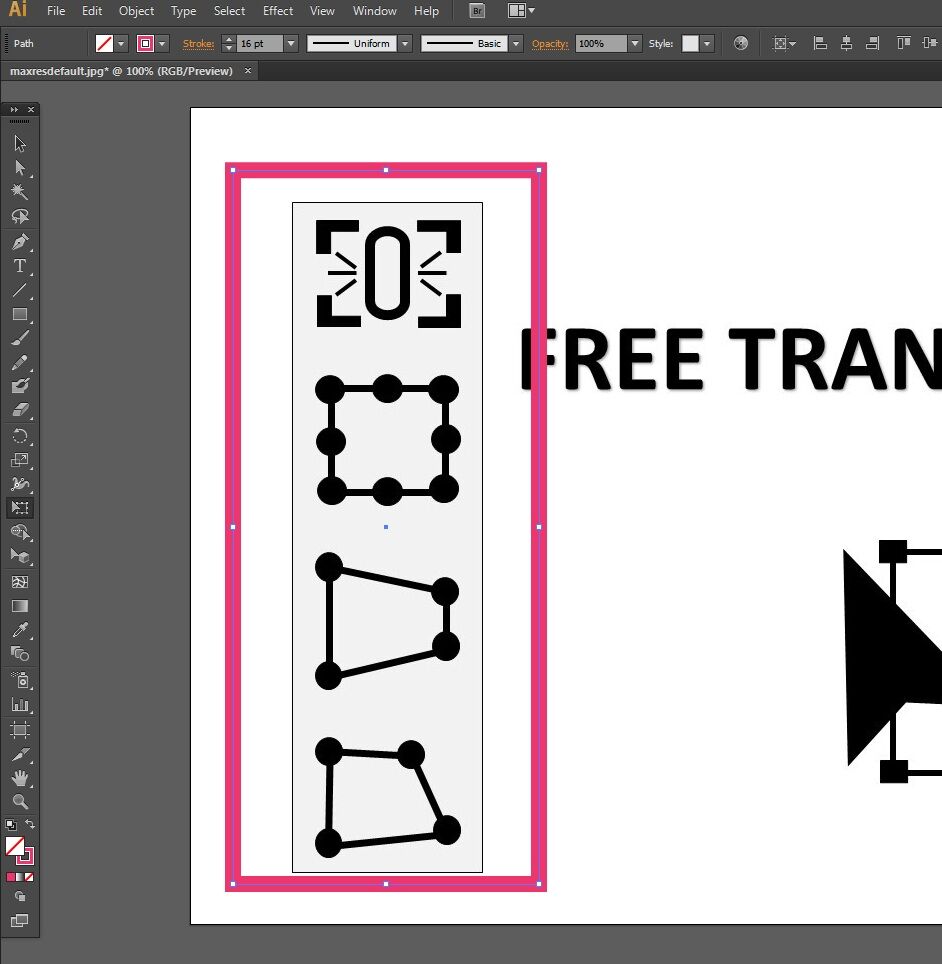Set paint mode to Color
Image resolution: width=942 pixels, height=964 pixels.
point(10,877)
